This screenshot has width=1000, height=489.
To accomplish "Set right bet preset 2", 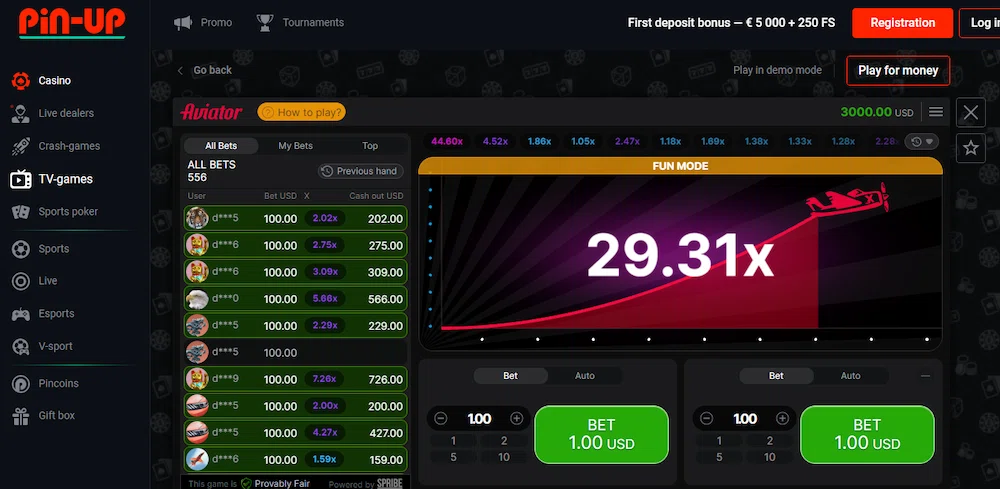I will tap(770, 441).
